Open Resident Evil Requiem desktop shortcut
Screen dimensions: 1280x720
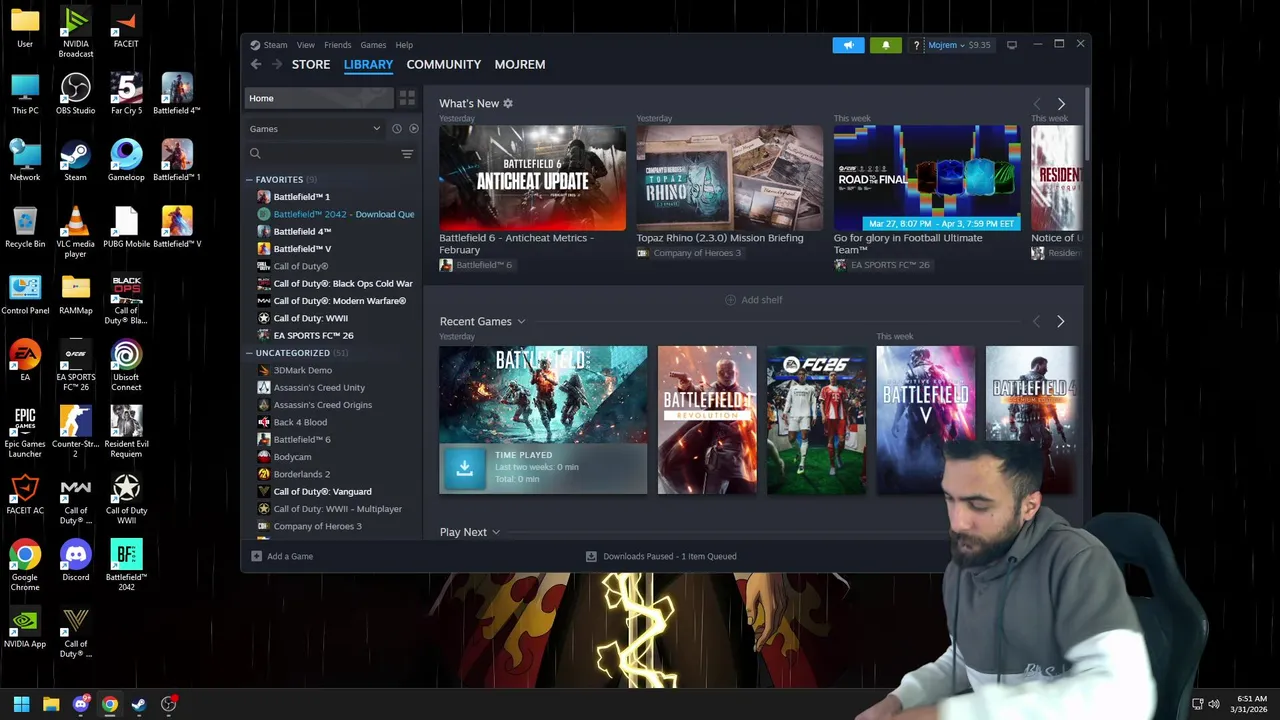click(x=126, y=432)
